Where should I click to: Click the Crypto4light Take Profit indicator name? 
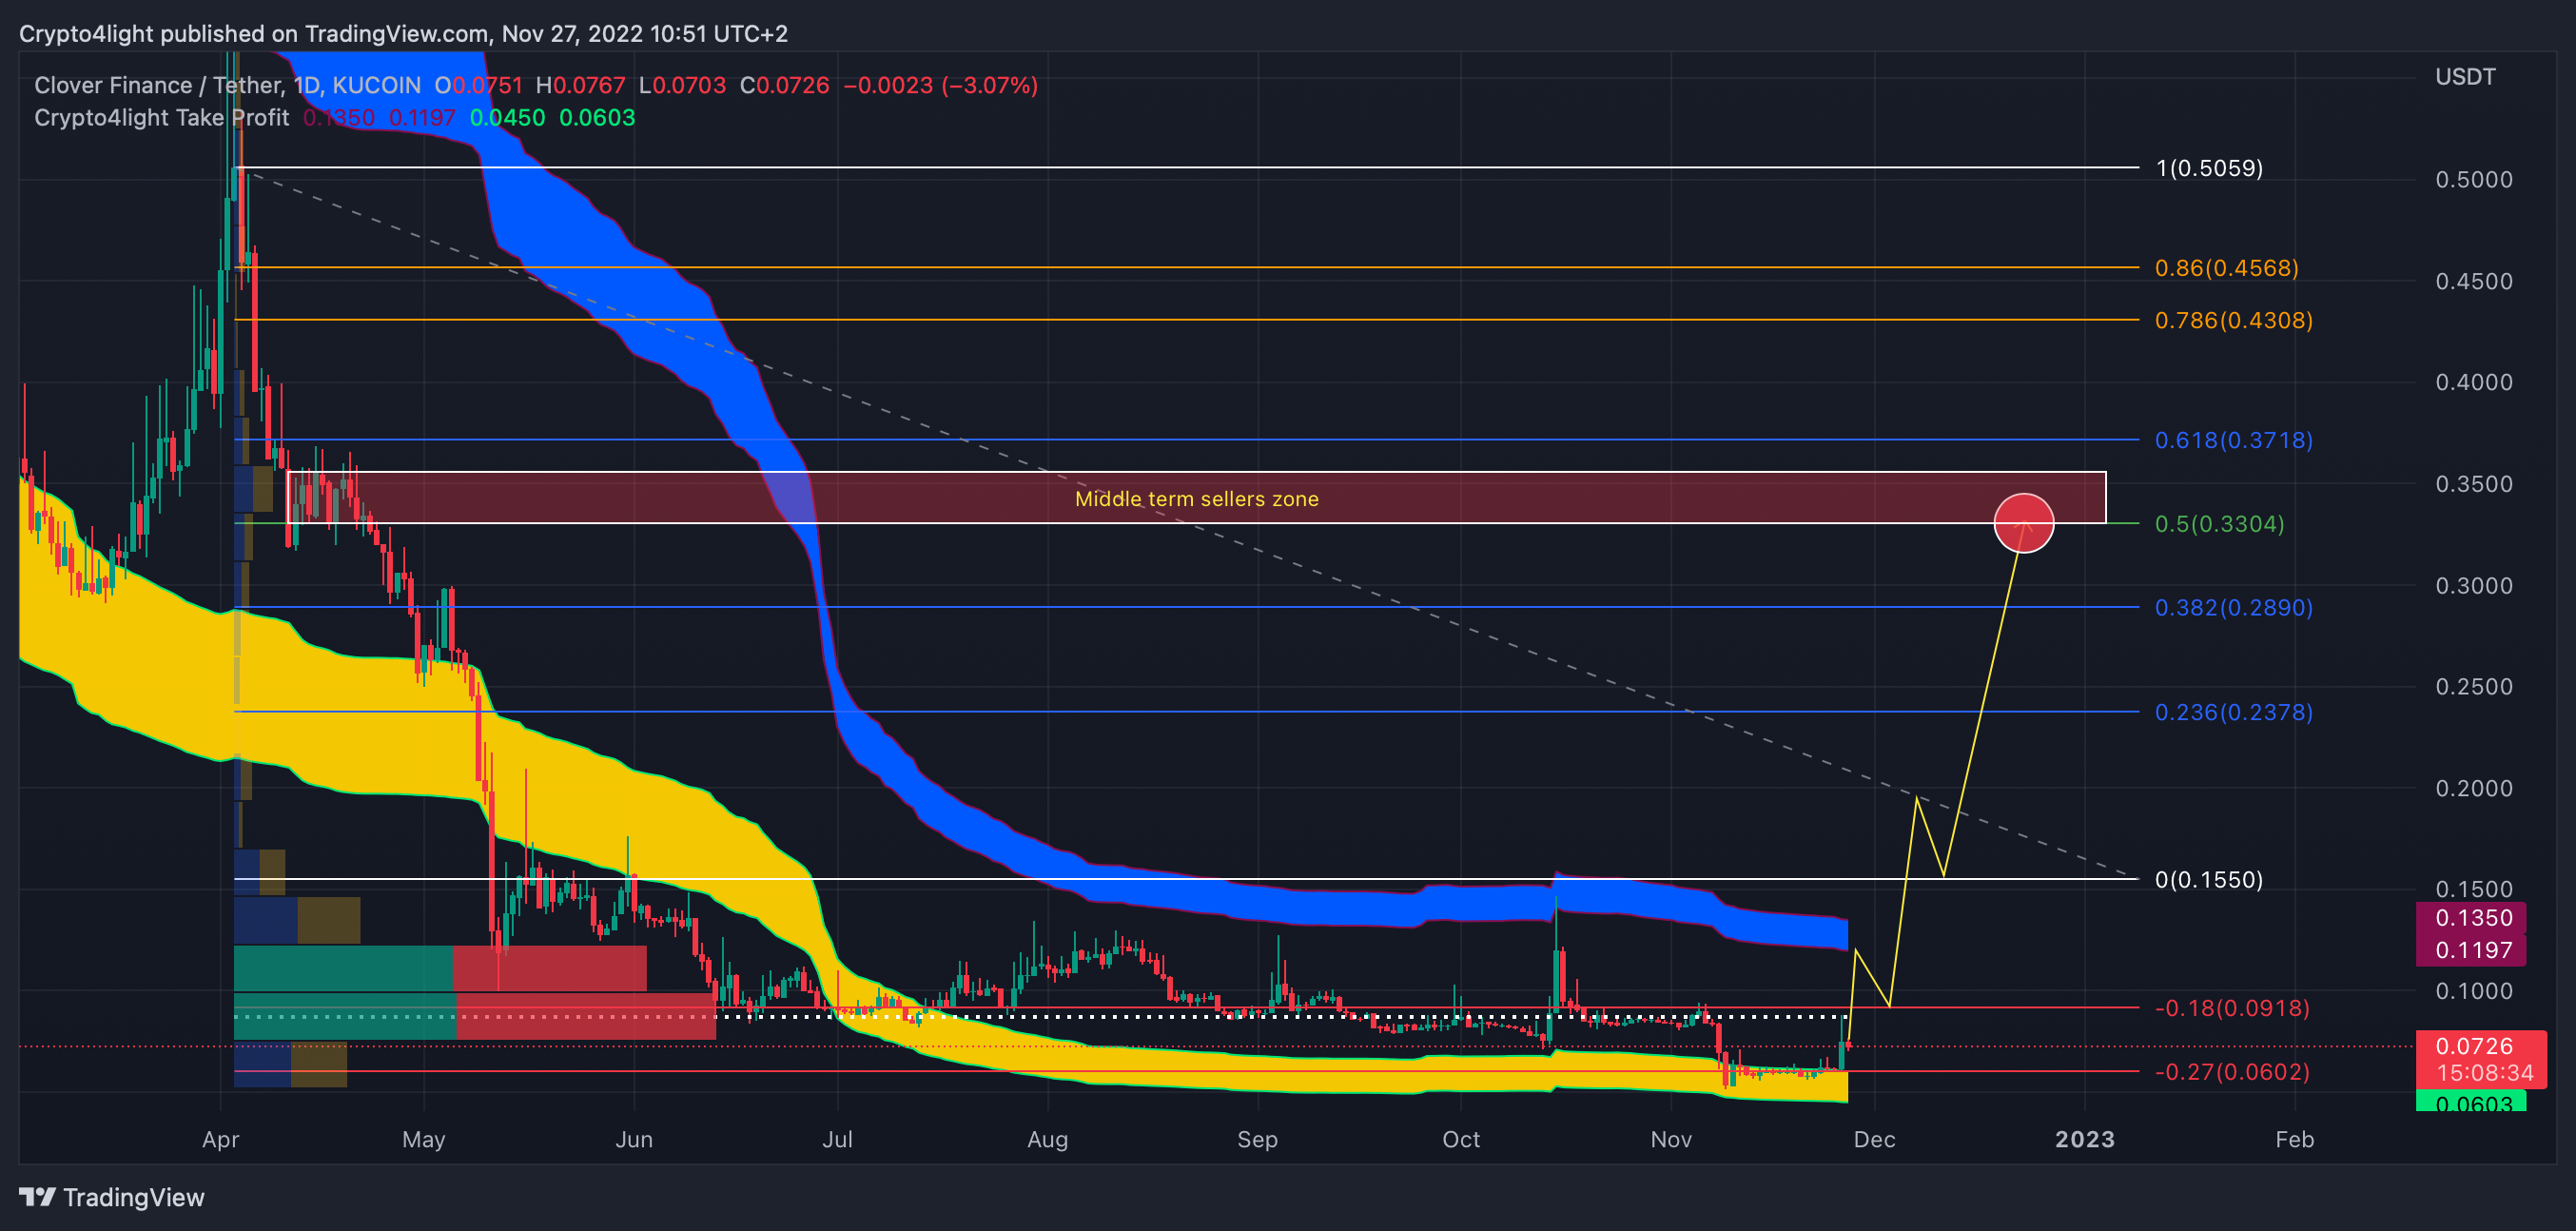point(161,117)
